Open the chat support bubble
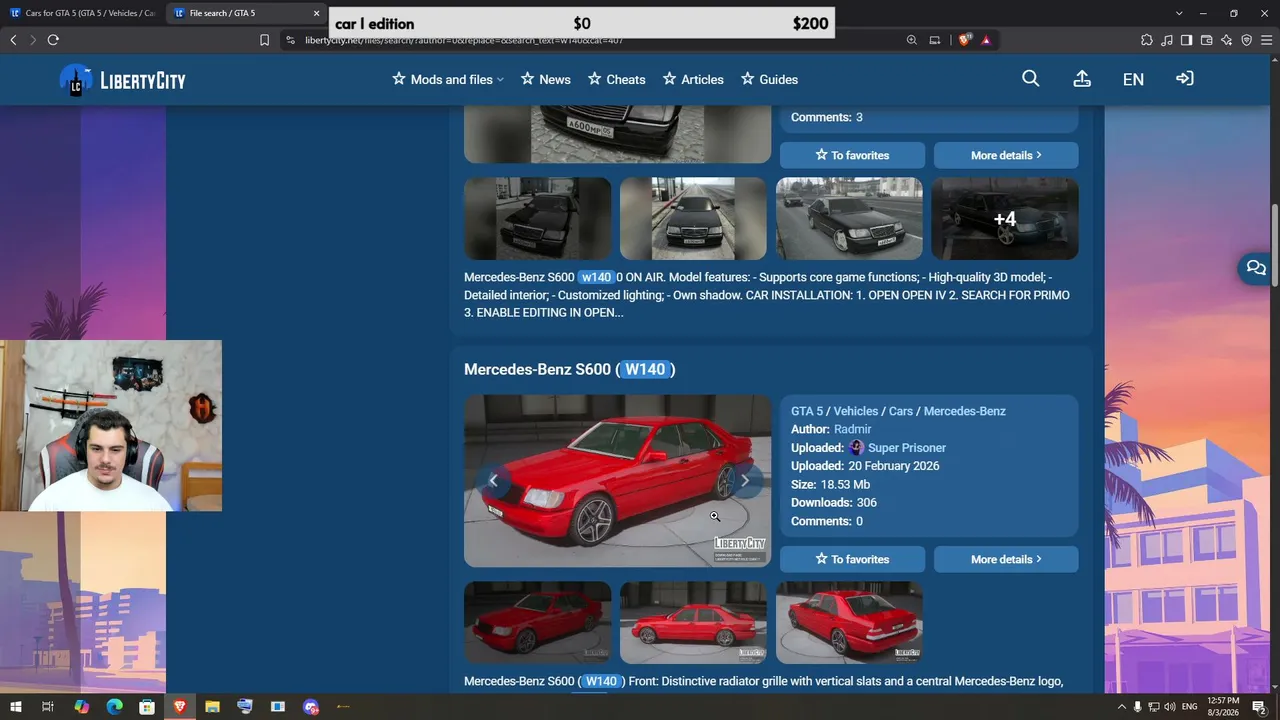Image resolution: width=1280 pixels, height=720 pixels. pyautogui.click(x=1256, y=268)
